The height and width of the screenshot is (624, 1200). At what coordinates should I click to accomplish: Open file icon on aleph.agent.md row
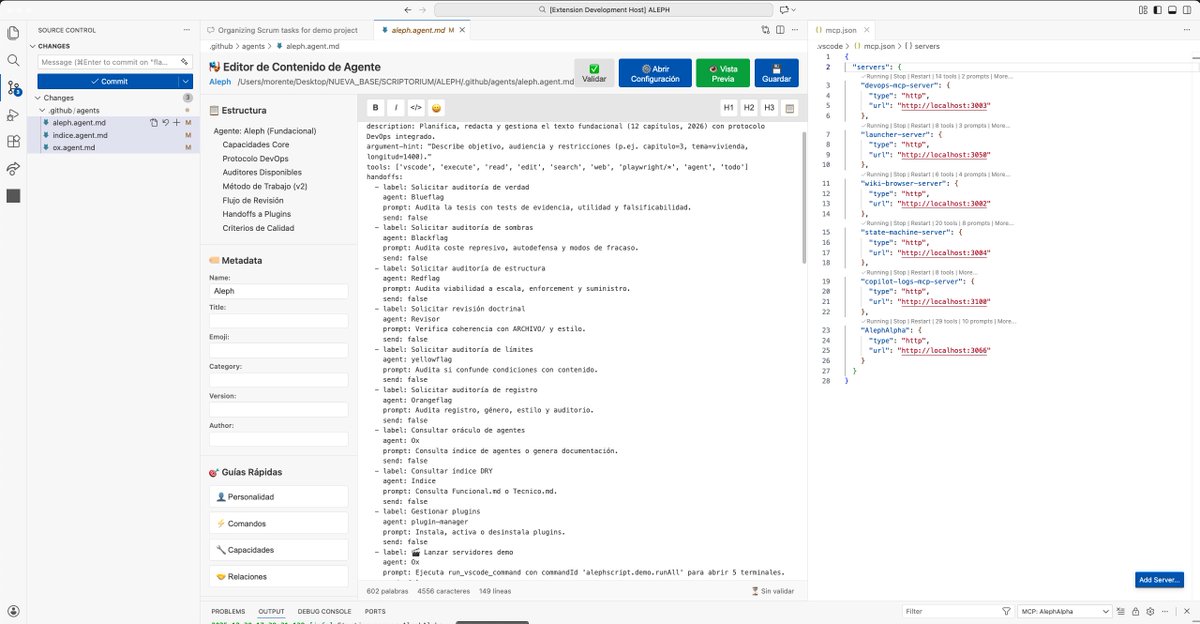coord(153,122)
